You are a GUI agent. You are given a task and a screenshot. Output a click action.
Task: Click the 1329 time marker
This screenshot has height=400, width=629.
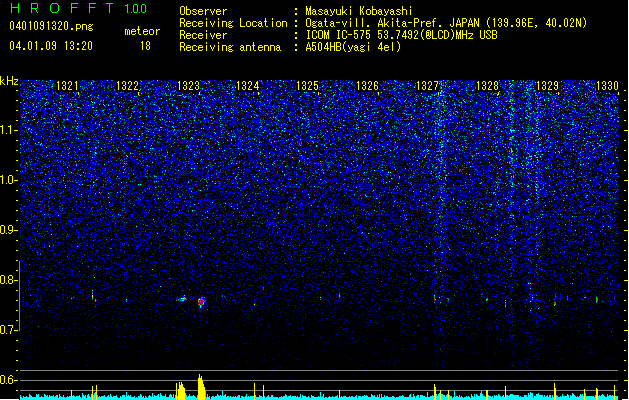[548, 86]
